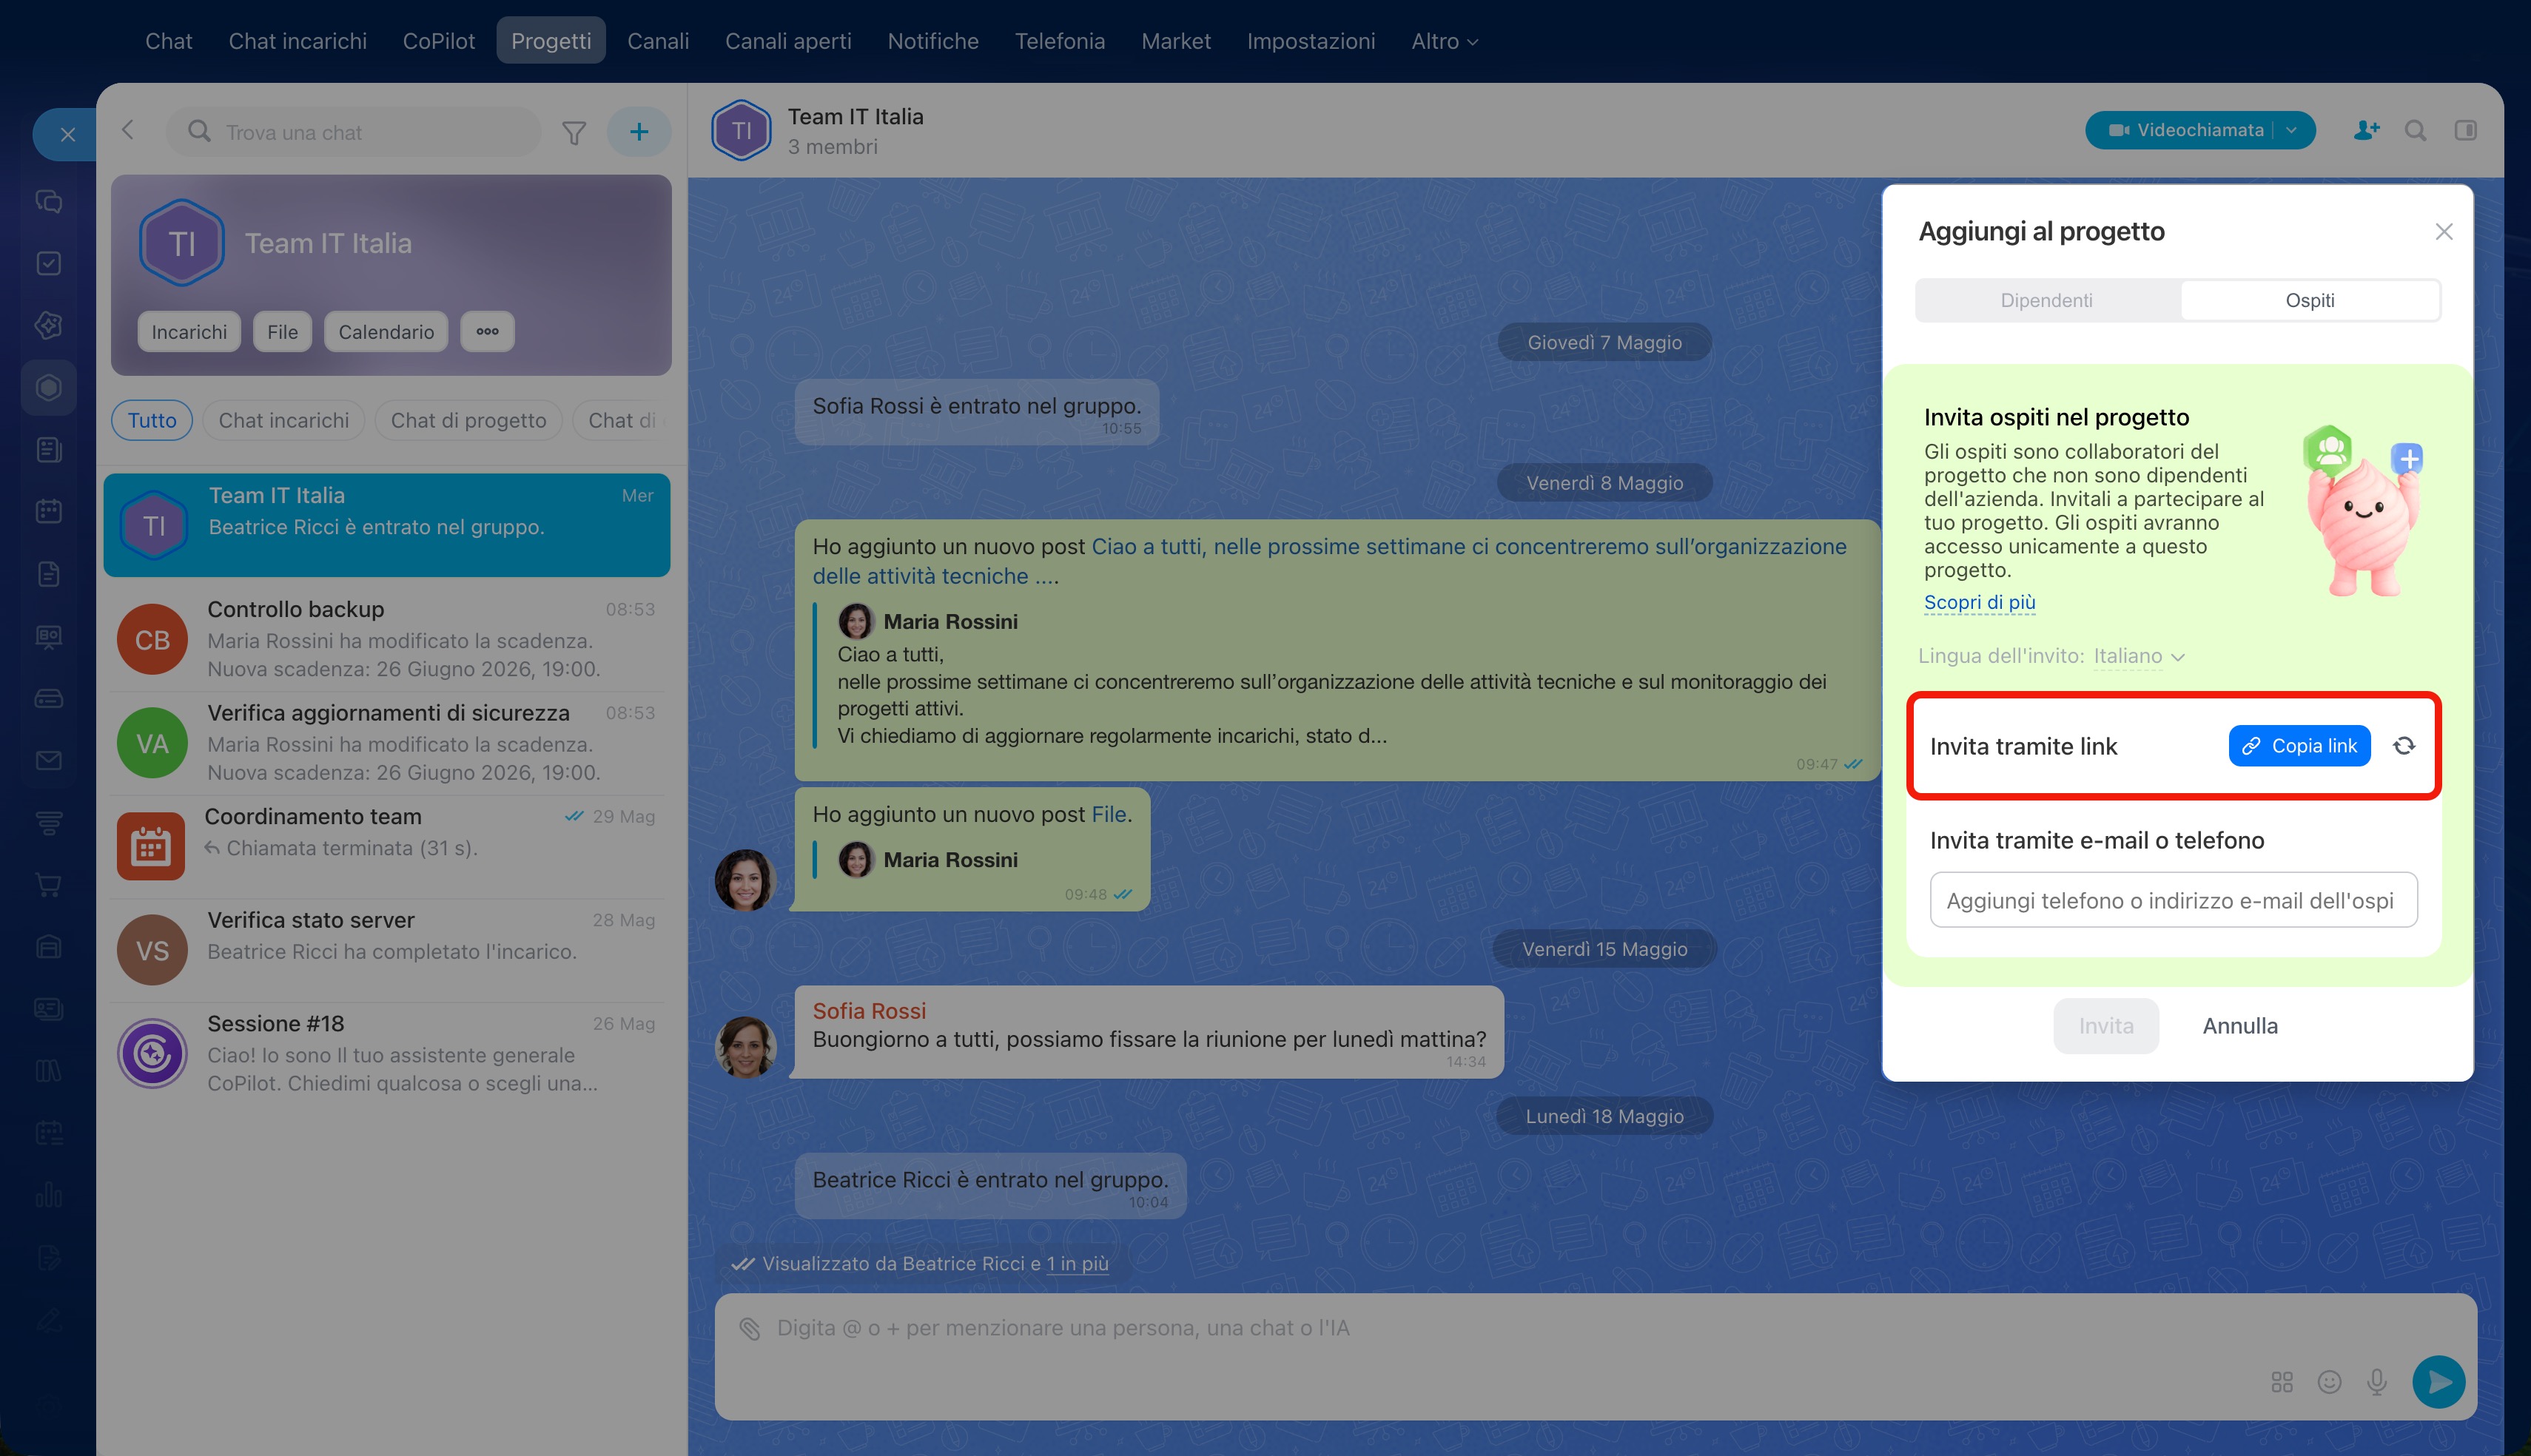Go back with the arrow beside search
Viewport: 2531px width, 1456px height.
(128, 130)
